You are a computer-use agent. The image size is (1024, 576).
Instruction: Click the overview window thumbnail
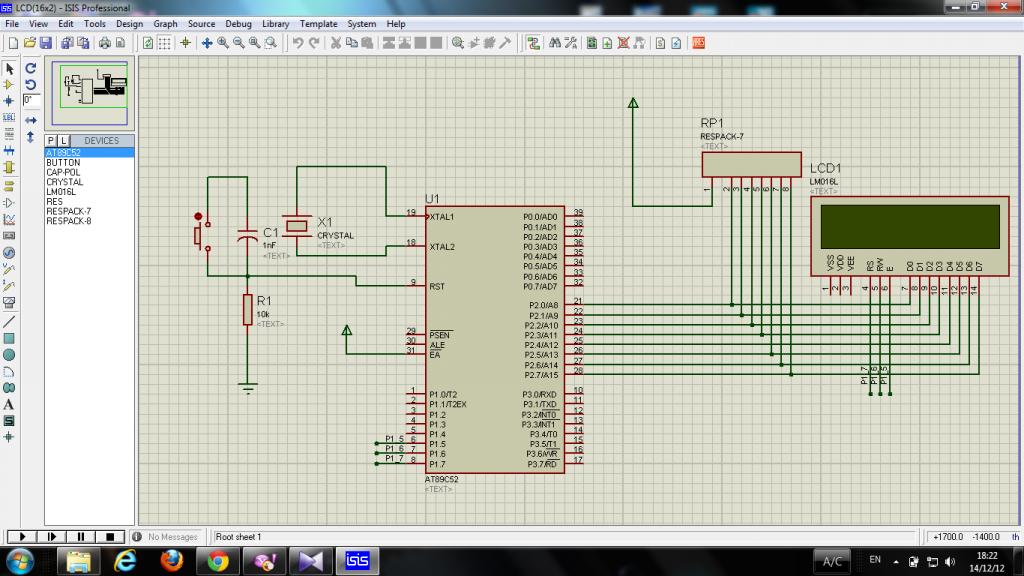pyautogui.click(x=90, y=93)
